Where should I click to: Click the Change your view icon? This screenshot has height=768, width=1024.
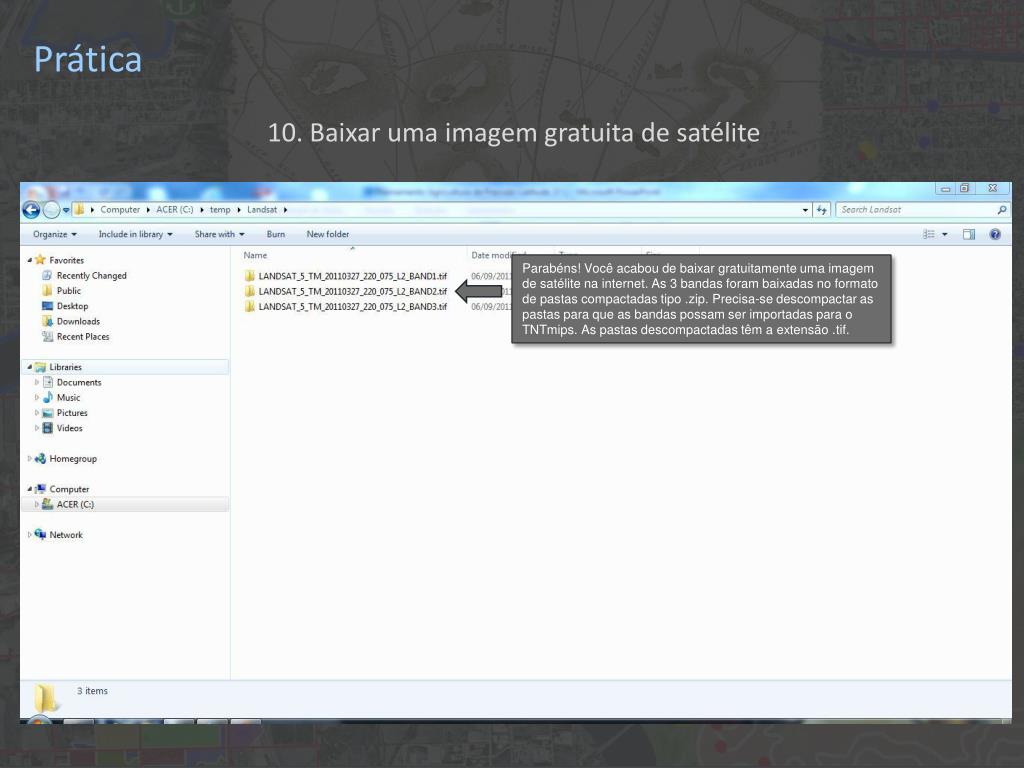(929, 234)
